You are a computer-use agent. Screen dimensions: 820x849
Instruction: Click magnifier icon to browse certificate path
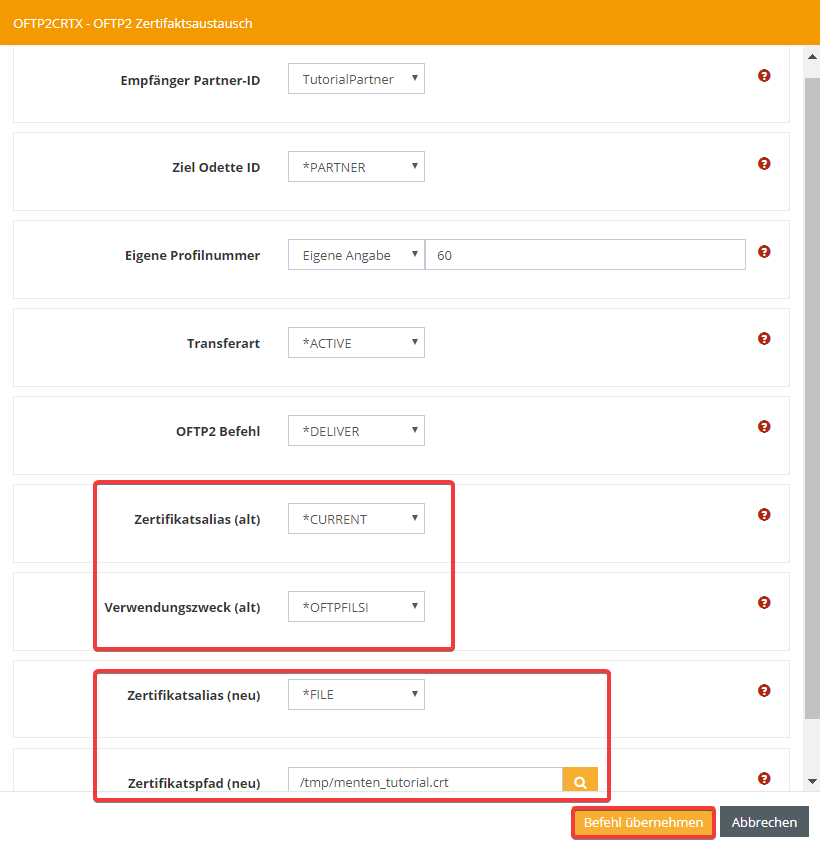[580, 782]
